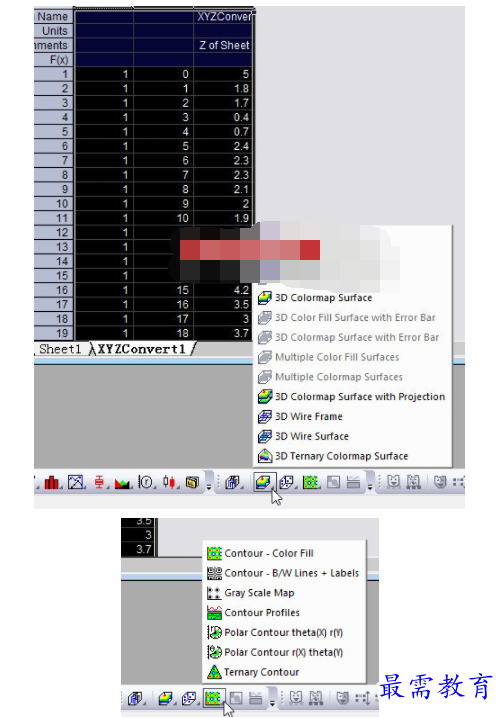Click the 3D bars icon in the lower toolbar
This screenshot has height=718, width=501.
pyautogui.click(x=135, y=698)
